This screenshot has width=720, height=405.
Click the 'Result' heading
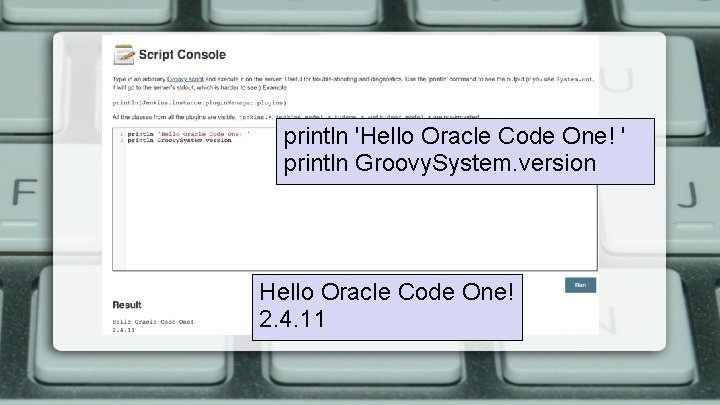click(127, 305)
